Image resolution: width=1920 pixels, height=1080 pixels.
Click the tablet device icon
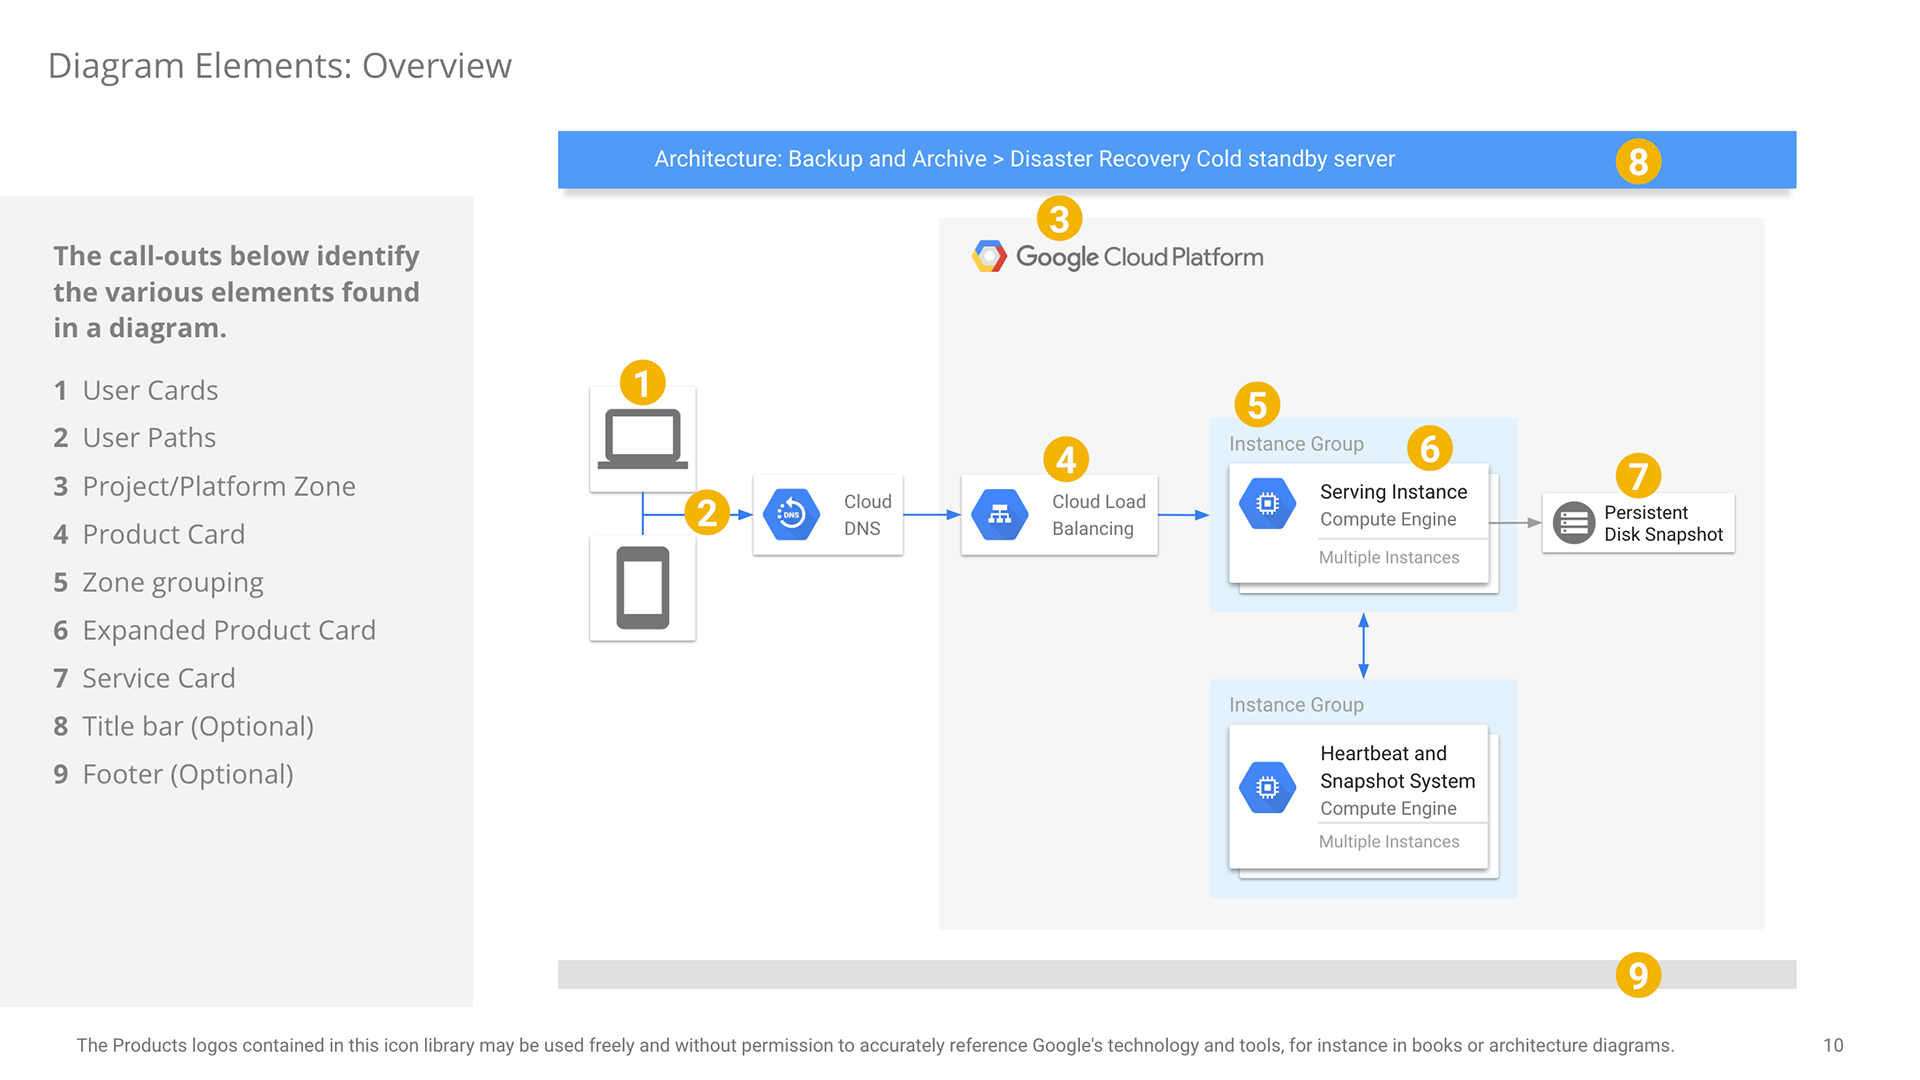point(643,588)
